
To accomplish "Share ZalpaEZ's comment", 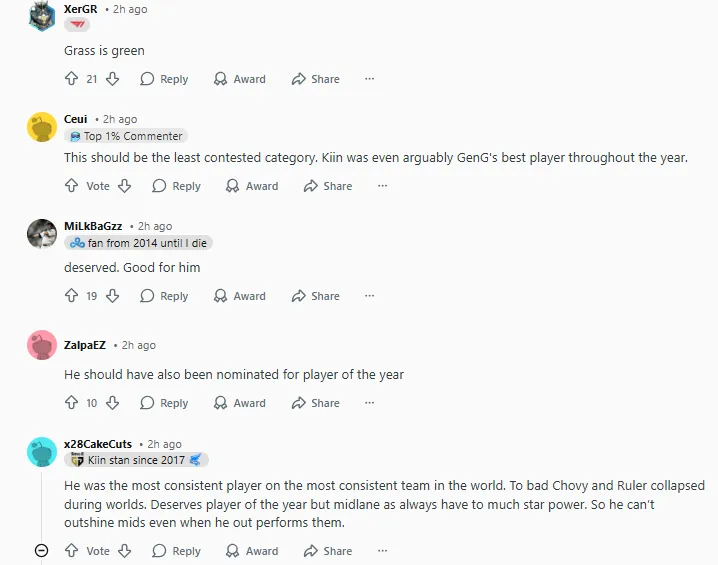I will [x=315, y=403].
